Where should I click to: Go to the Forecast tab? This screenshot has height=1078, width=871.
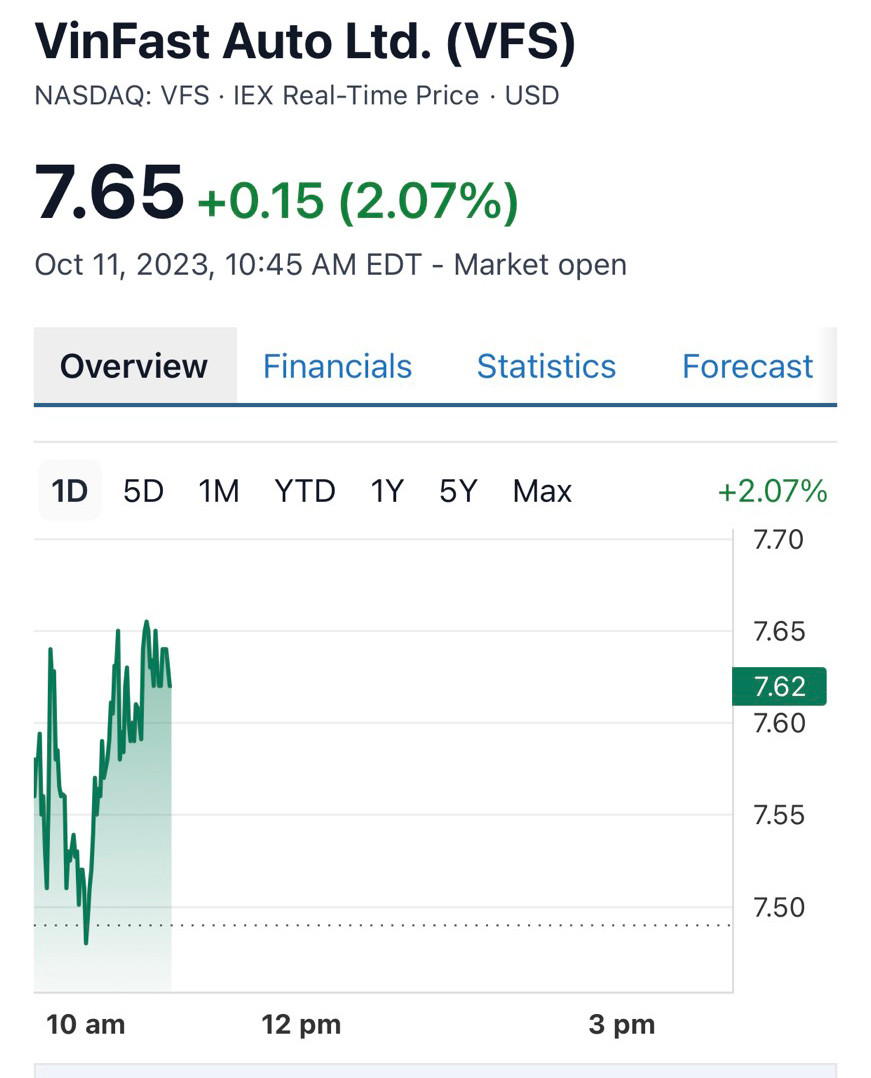747,366
